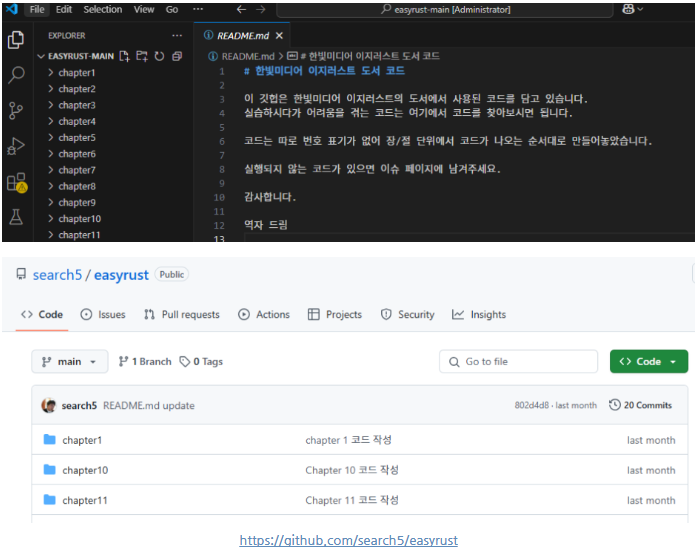Open the Extensions view with warning badge

point(17,182)
